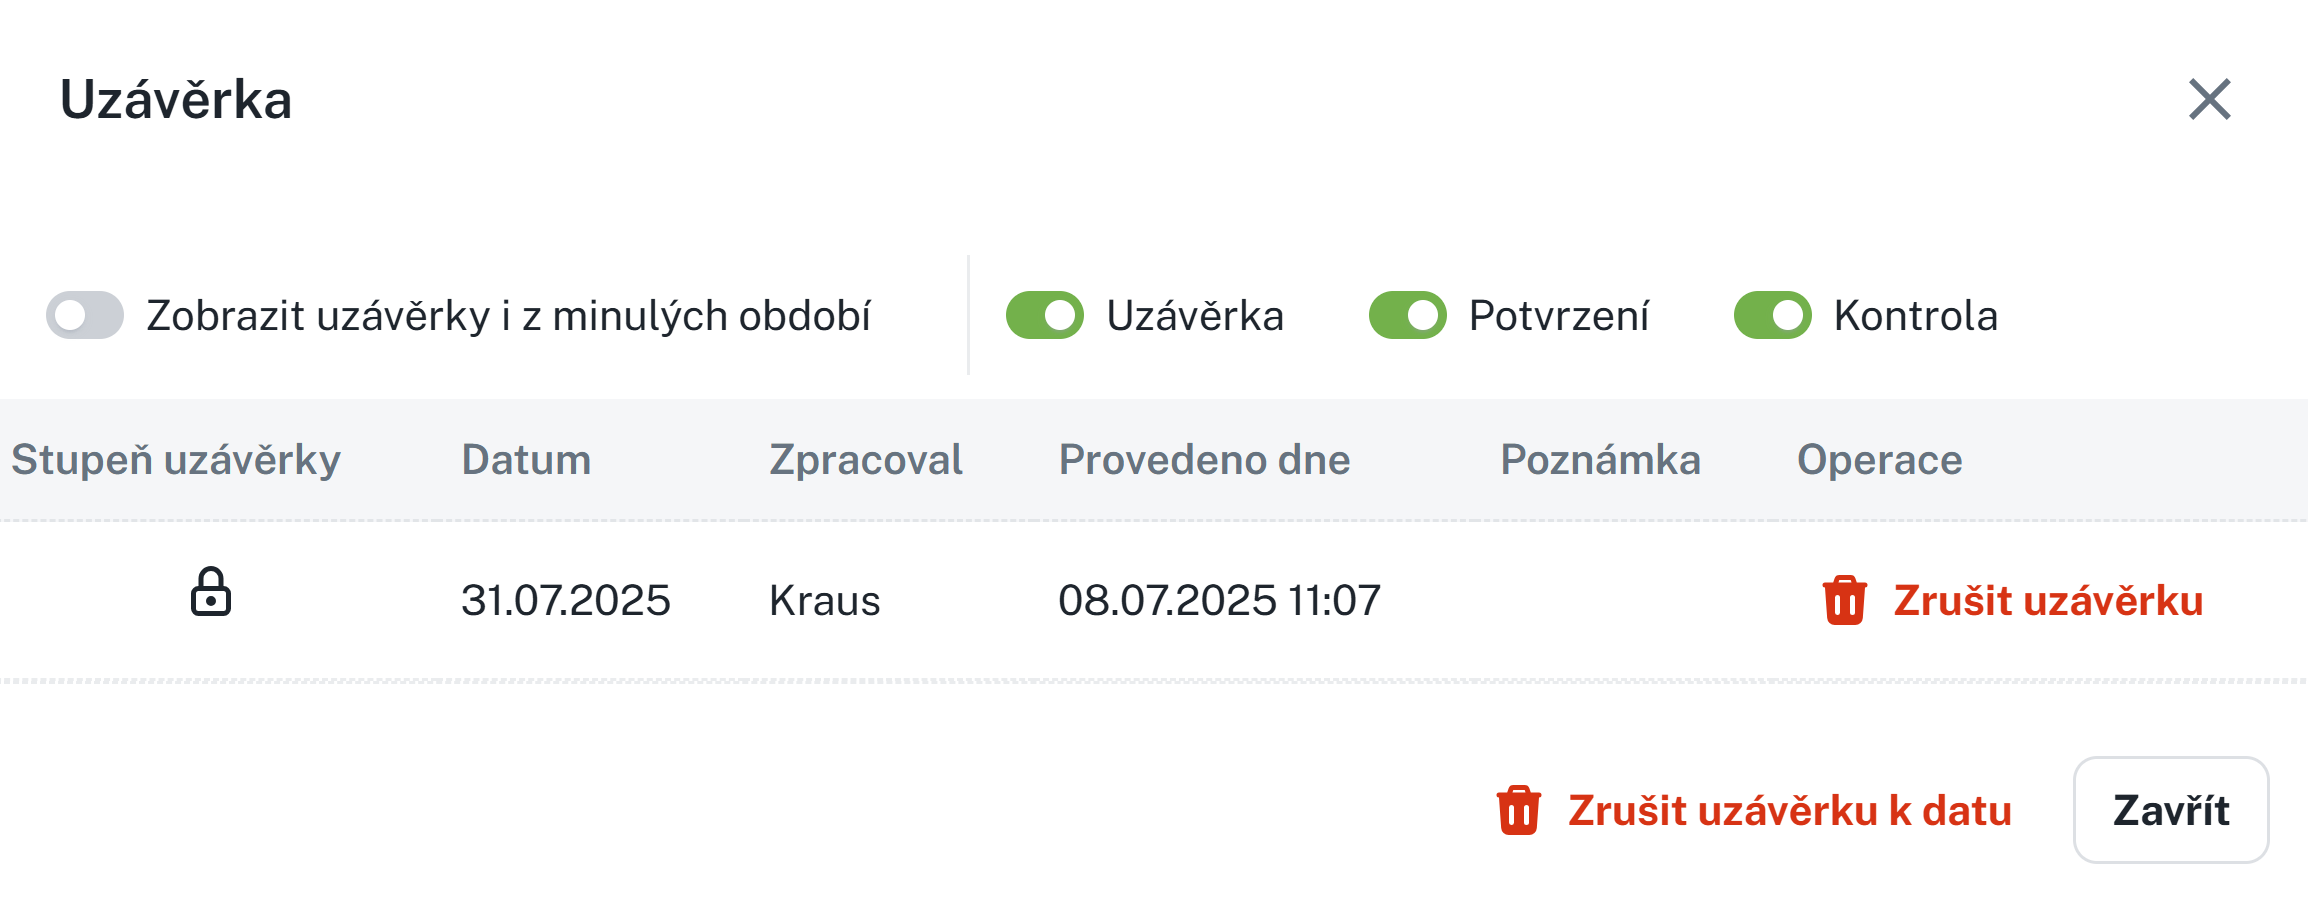Image resolution: width=2308 pixels, height=921 pixels.
Task: Switch off the Kontrola toggle
Action: click(1772, 316)
